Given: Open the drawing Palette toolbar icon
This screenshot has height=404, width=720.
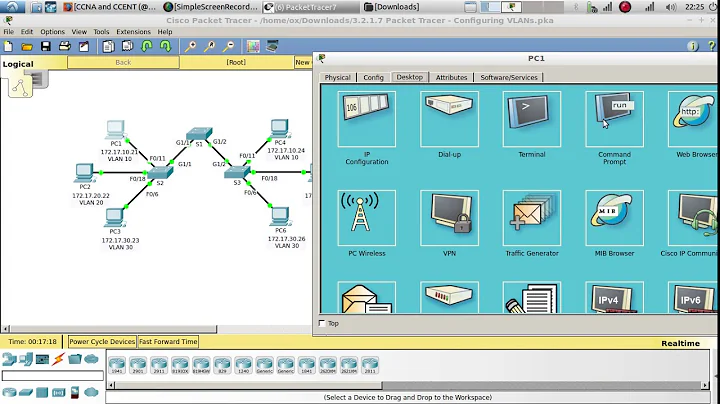Looking at the screenshot, I should tap(253, 46).
